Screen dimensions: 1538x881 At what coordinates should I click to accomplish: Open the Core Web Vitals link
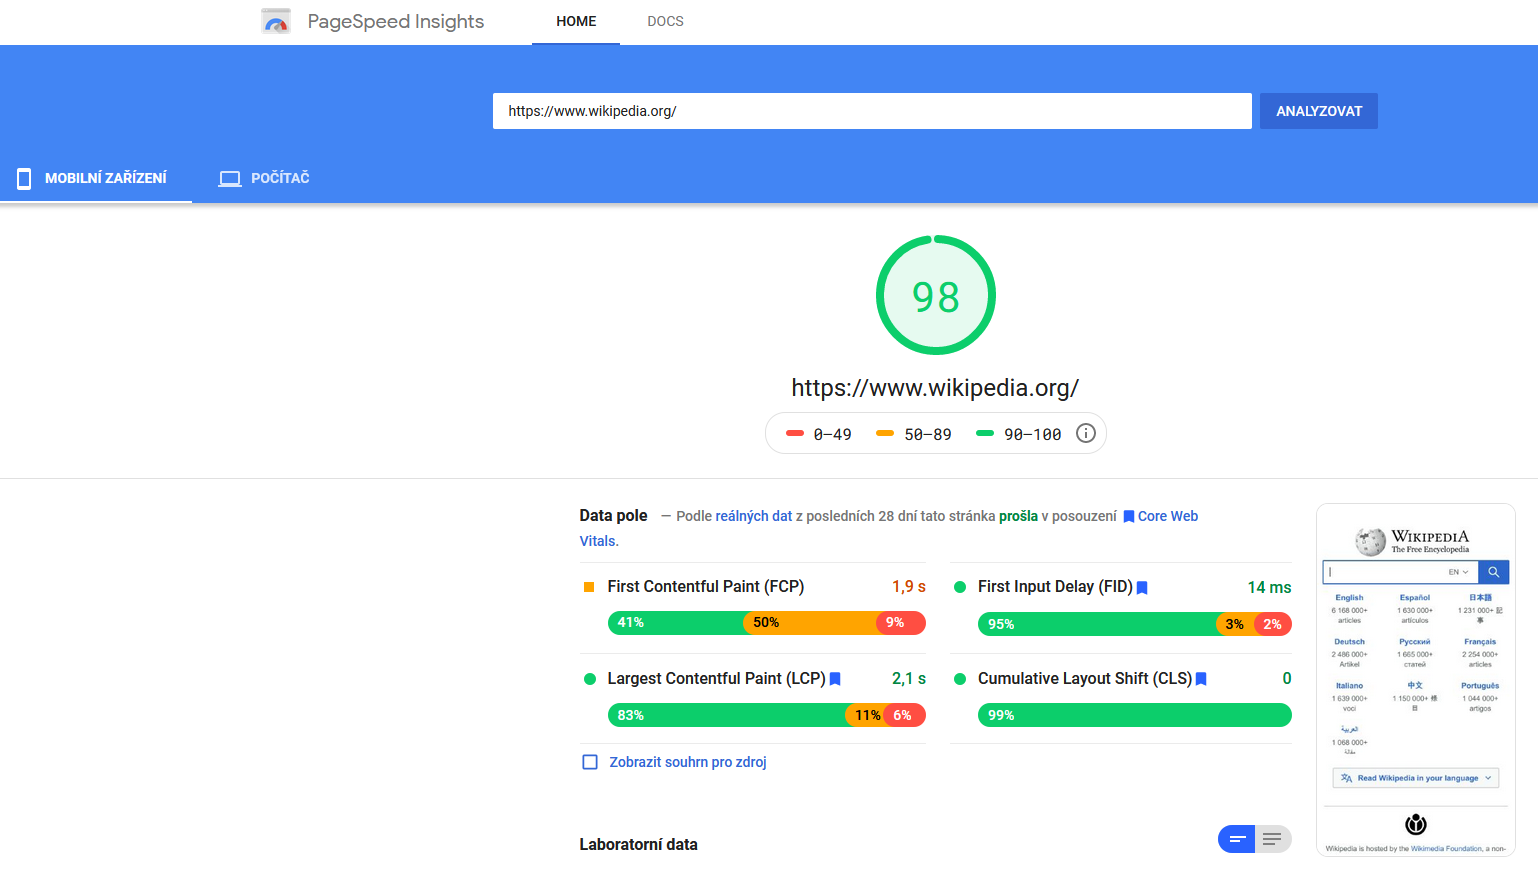1168,516
